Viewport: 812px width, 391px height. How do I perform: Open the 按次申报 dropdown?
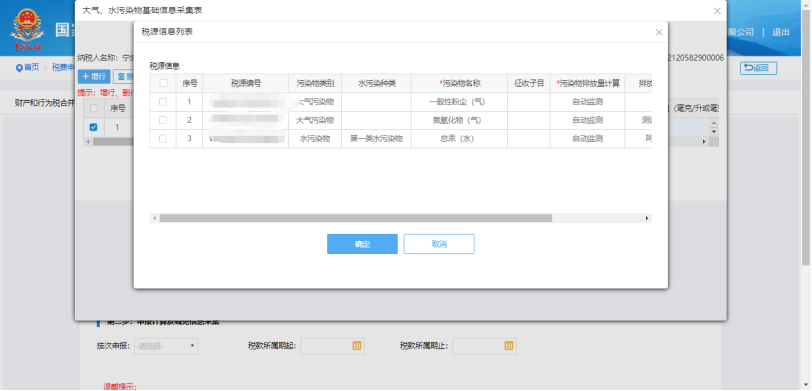click(x=166, y=346)
